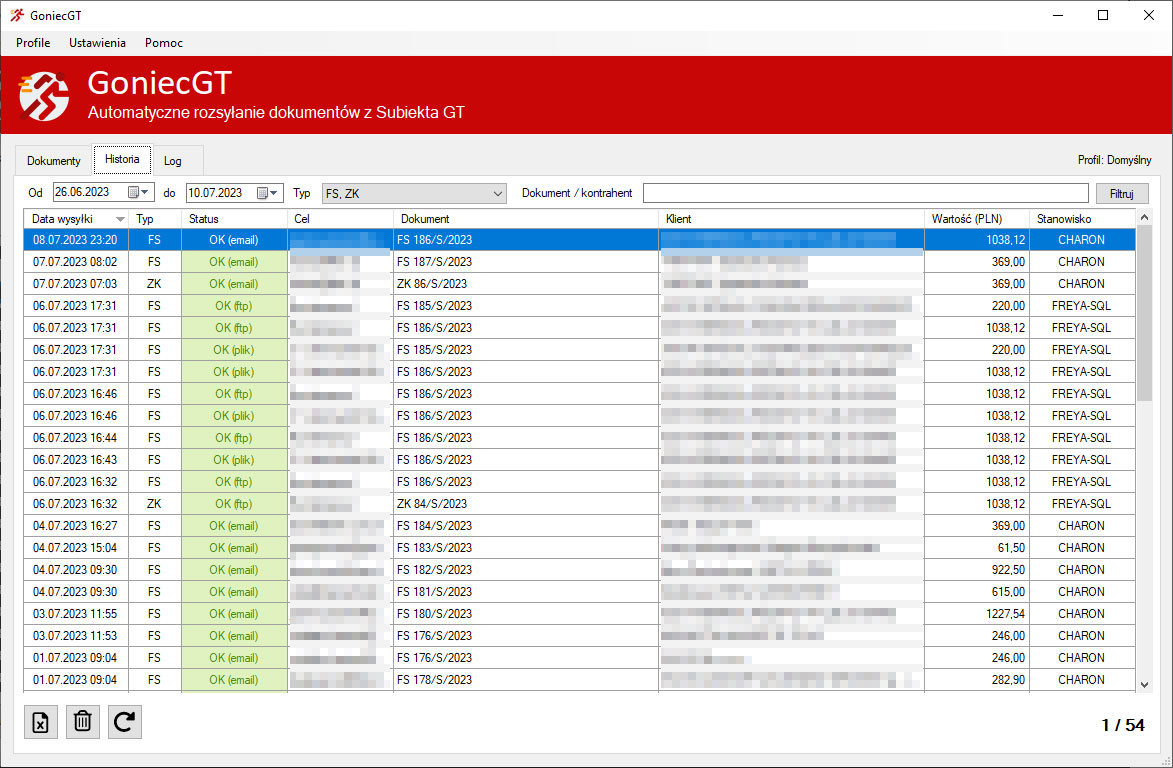This screenshot has width=1173, height=768.
Task: Click document cell FS 180/S/2023
Action: pyautogui.click(x=526, y=614)
